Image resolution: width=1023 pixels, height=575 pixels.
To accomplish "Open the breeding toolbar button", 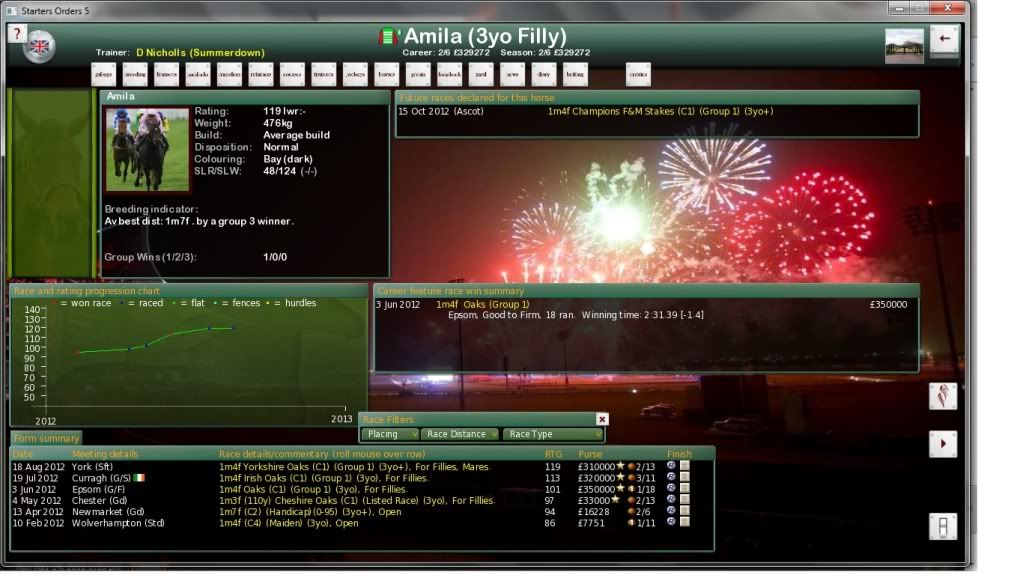I will (x=135, y=74).
